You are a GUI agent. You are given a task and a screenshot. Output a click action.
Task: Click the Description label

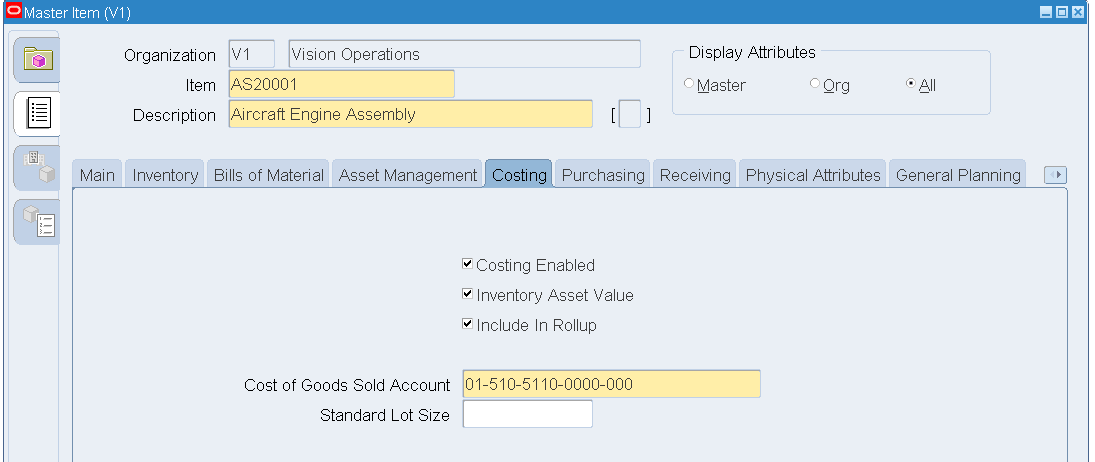point(175,115)
